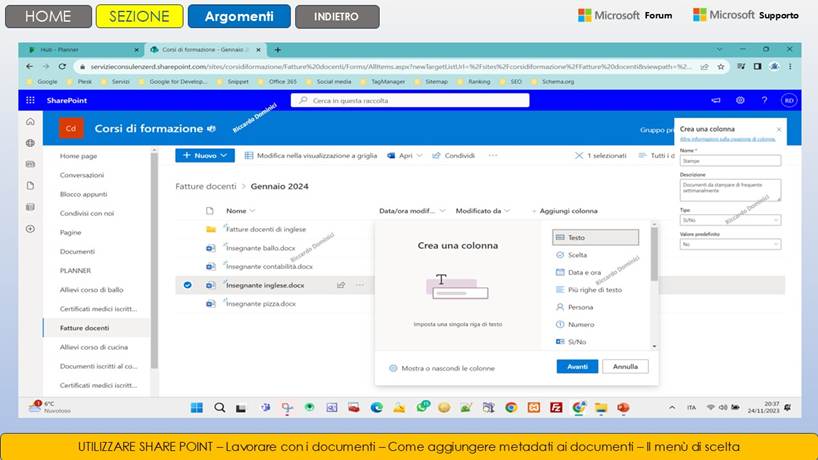Click the Cd site logo
The image size is (818, 460).
71,128
